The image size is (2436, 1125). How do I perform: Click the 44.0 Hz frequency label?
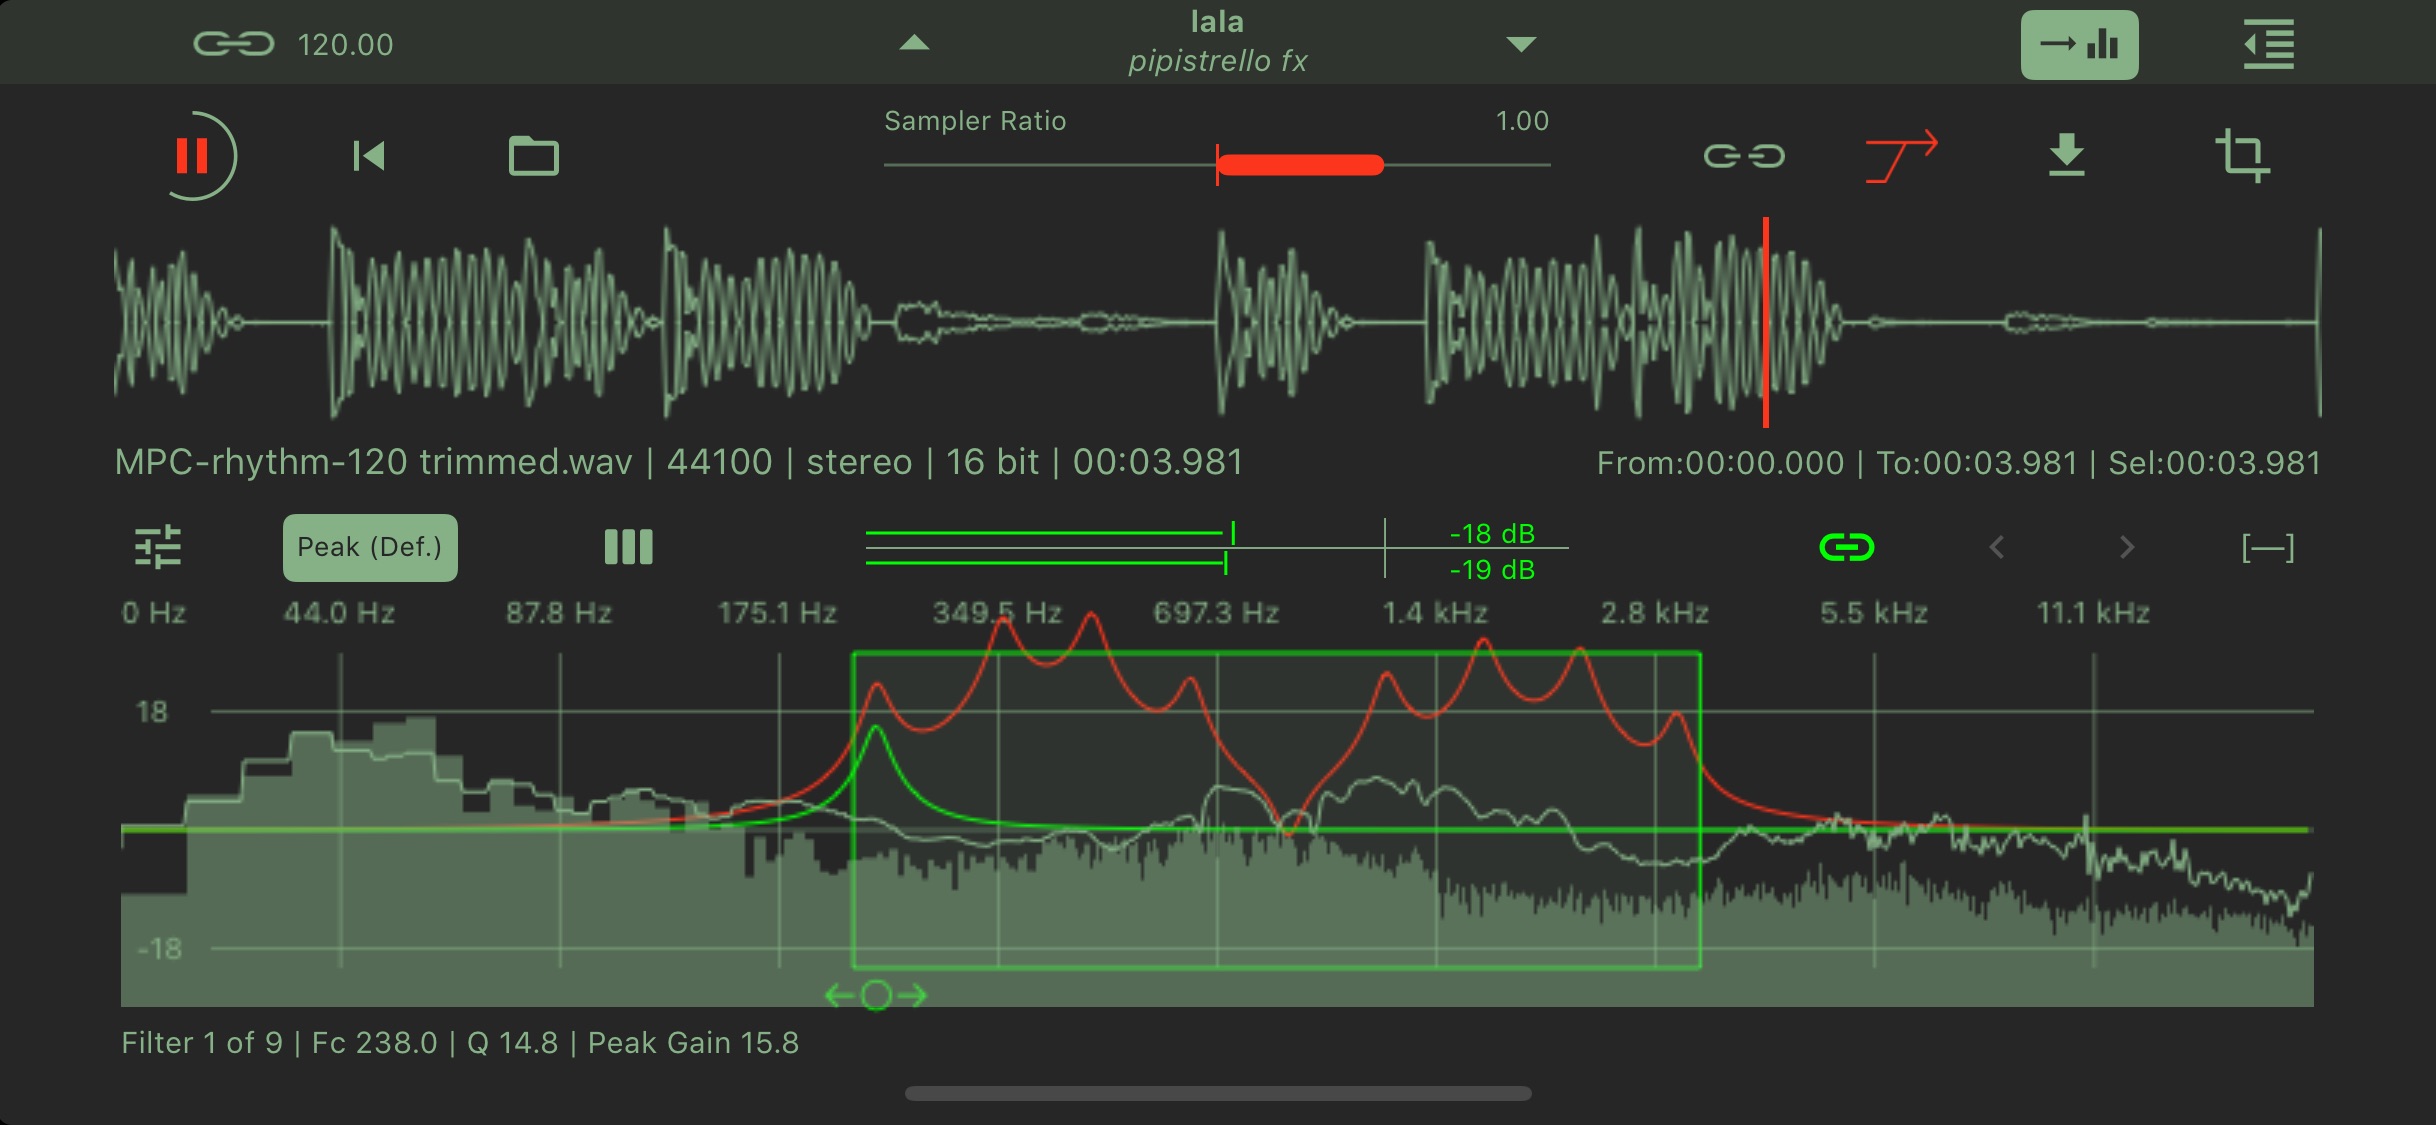[x=339, y=612]
